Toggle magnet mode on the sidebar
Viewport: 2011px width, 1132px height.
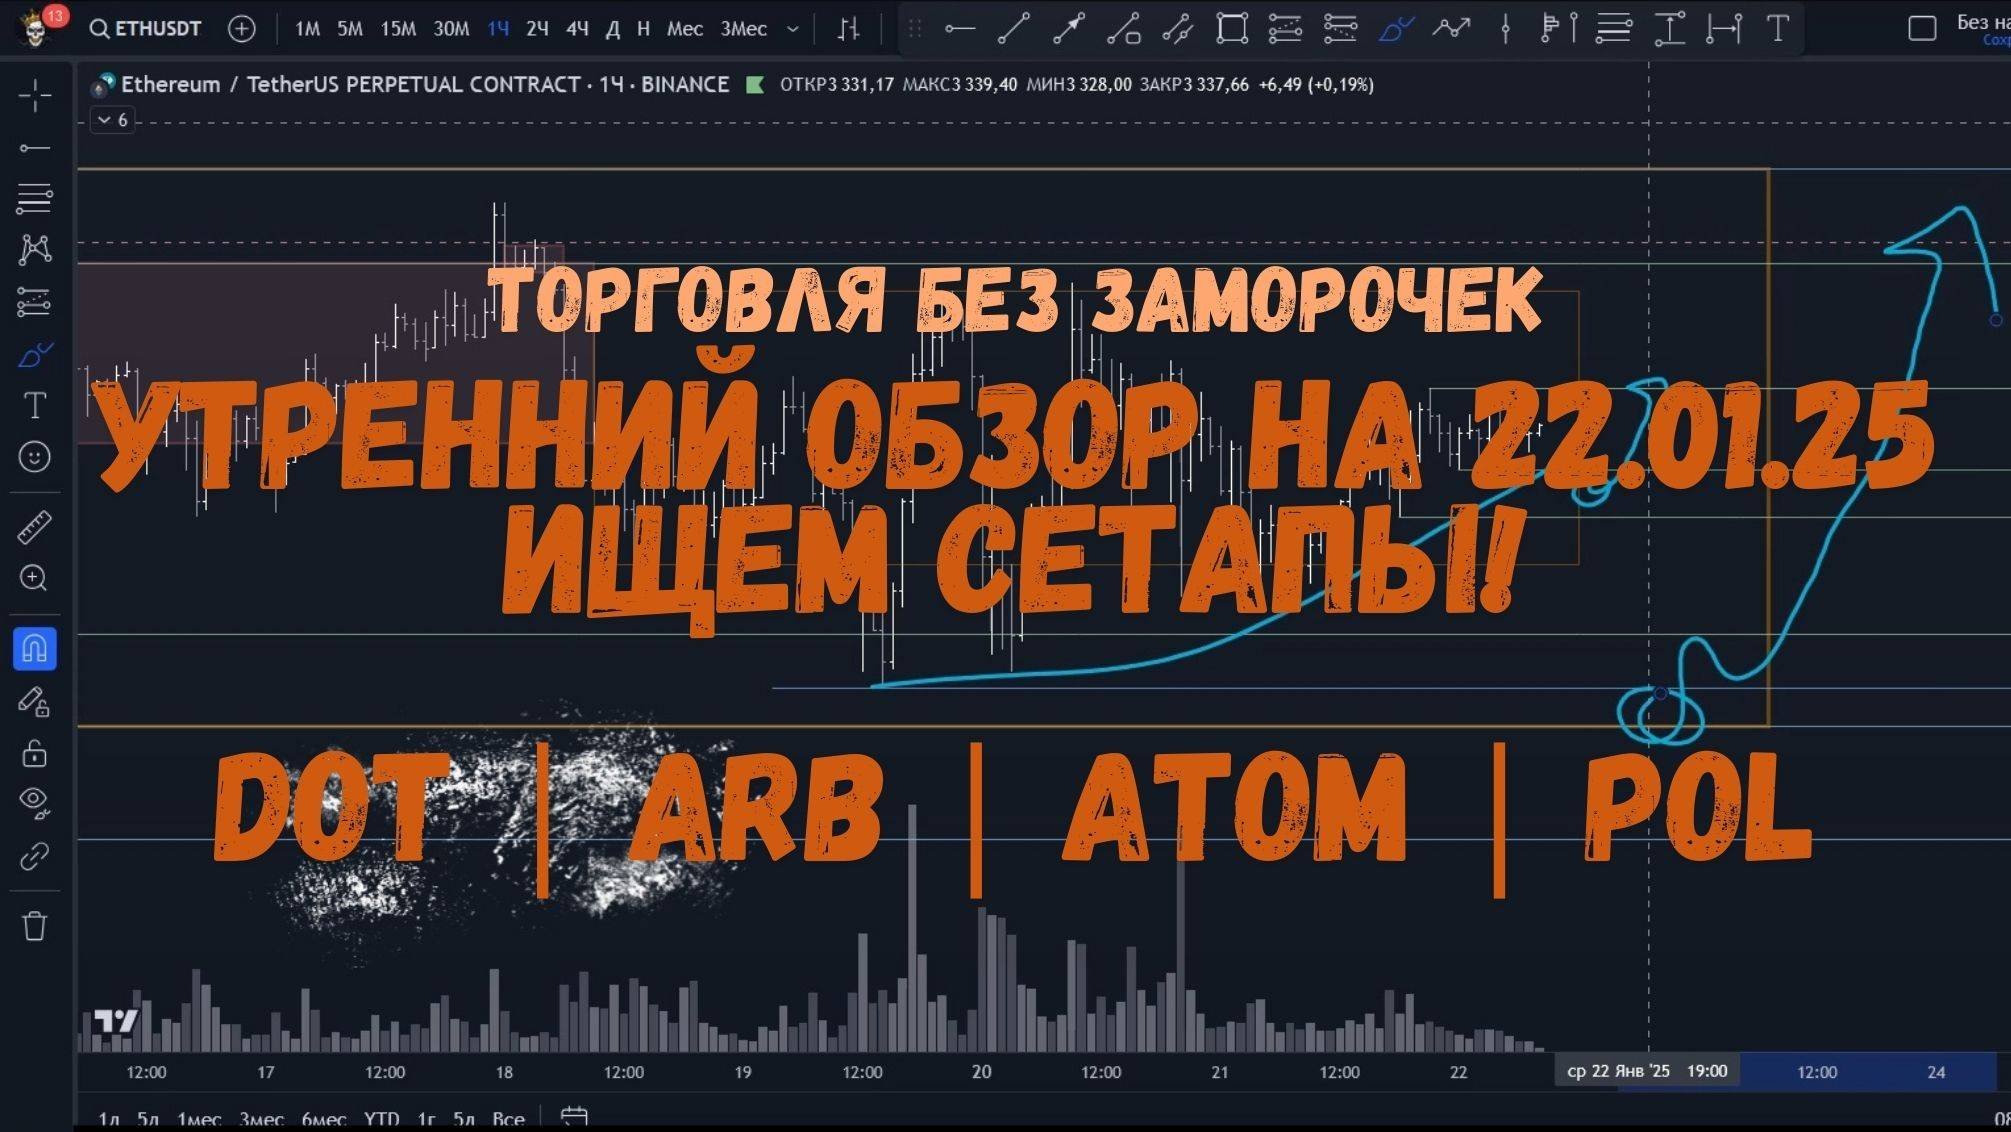pyautogui.click(x=35, y=649)
